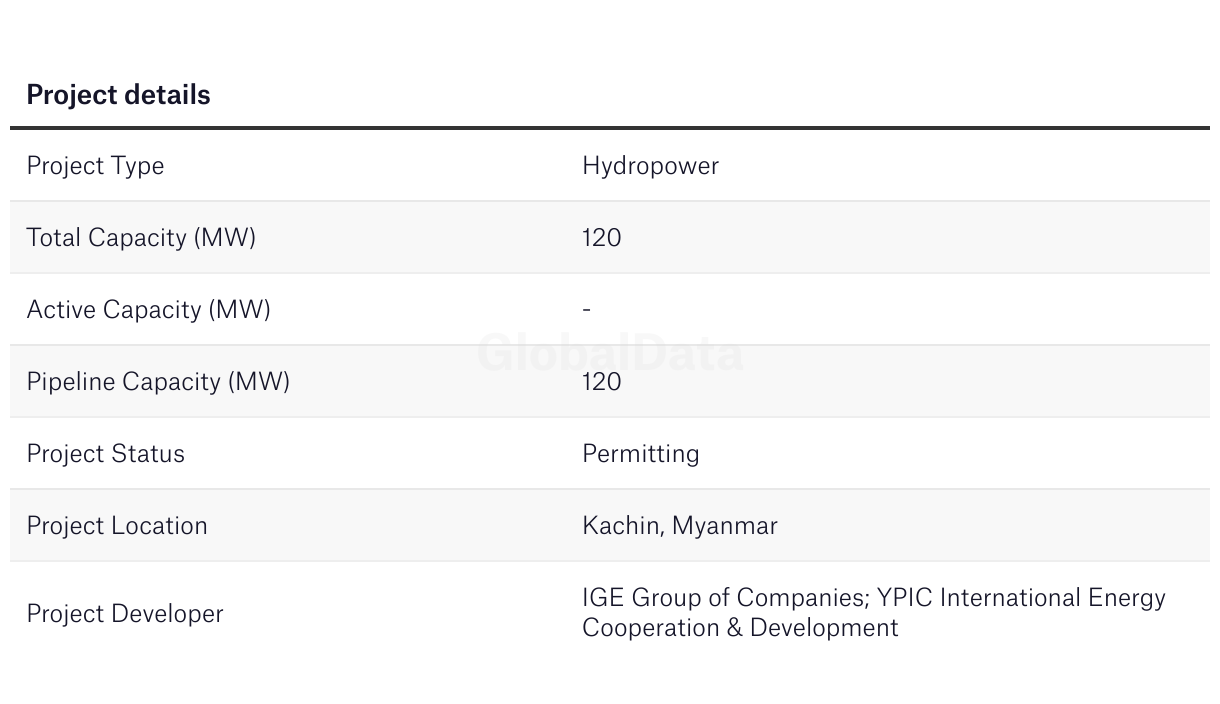Click the Hydropower value
The width and height of the screenshot is (1220, 704).
tap(650, 166)
